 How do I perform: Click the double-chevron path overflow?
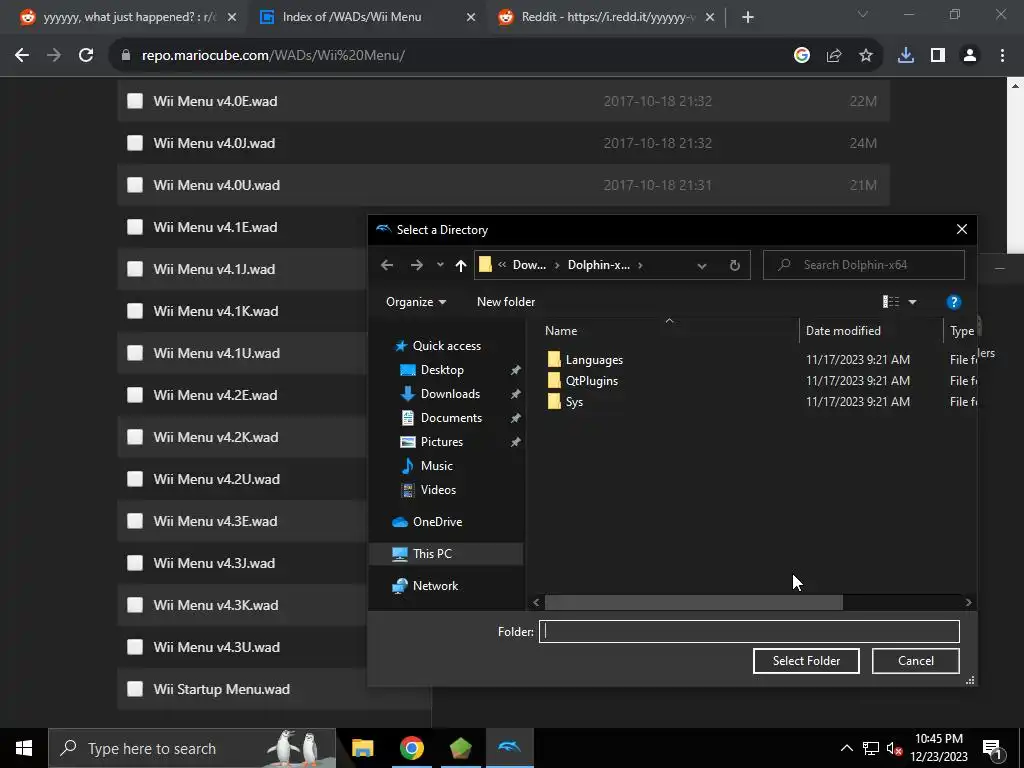coord(502,265)
